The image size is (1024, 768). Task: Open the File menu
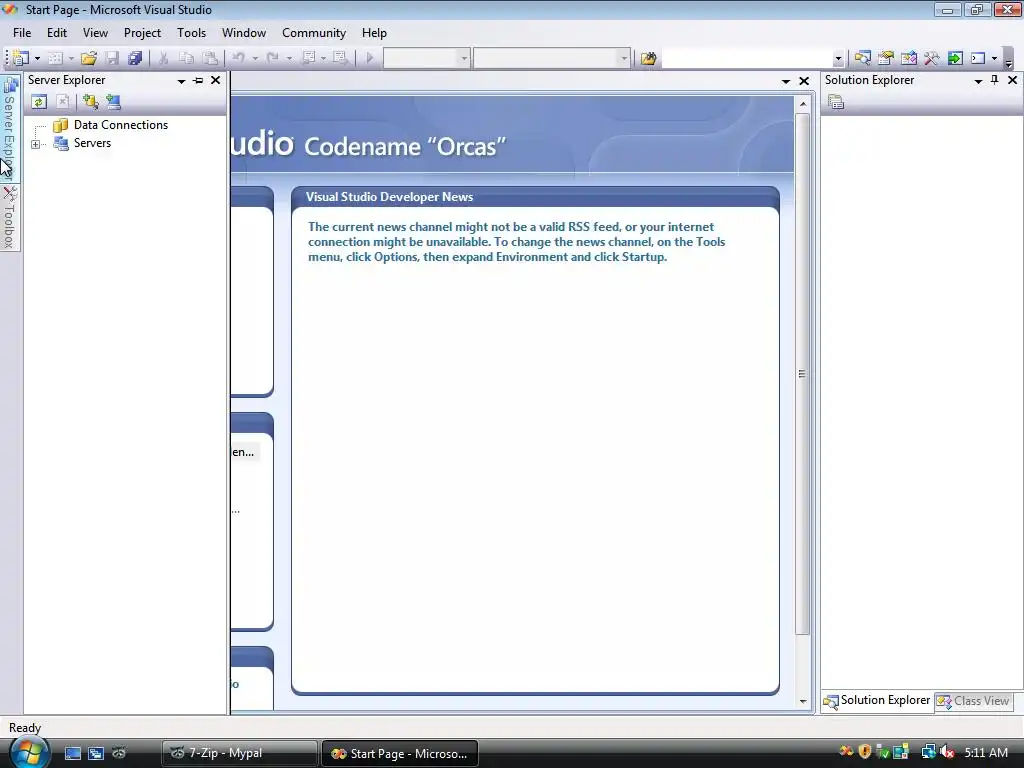click(22, 33)
